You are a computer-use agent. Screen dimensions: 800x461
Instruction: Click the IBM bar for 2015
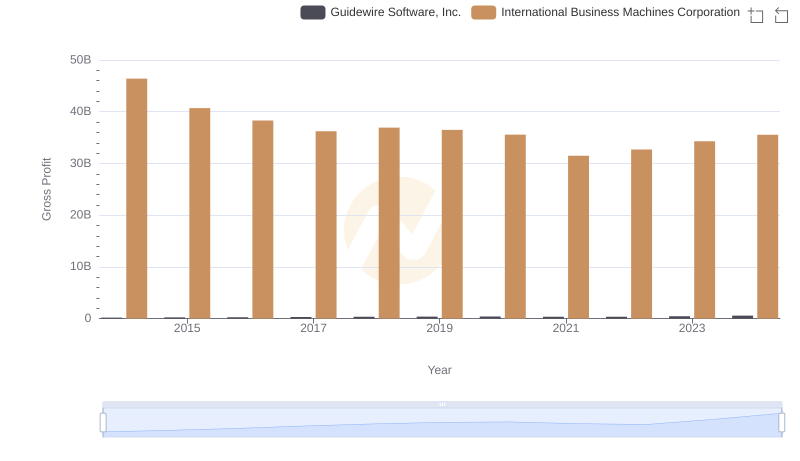click(x=199, y=213)
